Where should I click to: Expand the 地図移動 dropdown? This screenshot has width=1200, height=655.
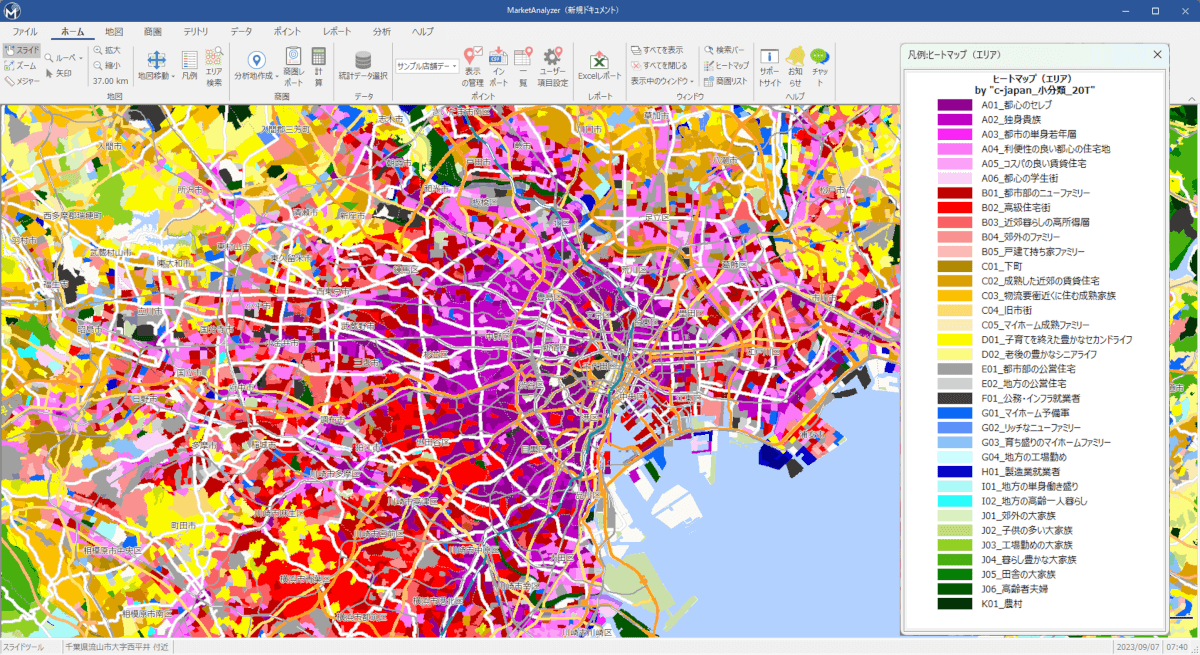(x=173, y=76)
